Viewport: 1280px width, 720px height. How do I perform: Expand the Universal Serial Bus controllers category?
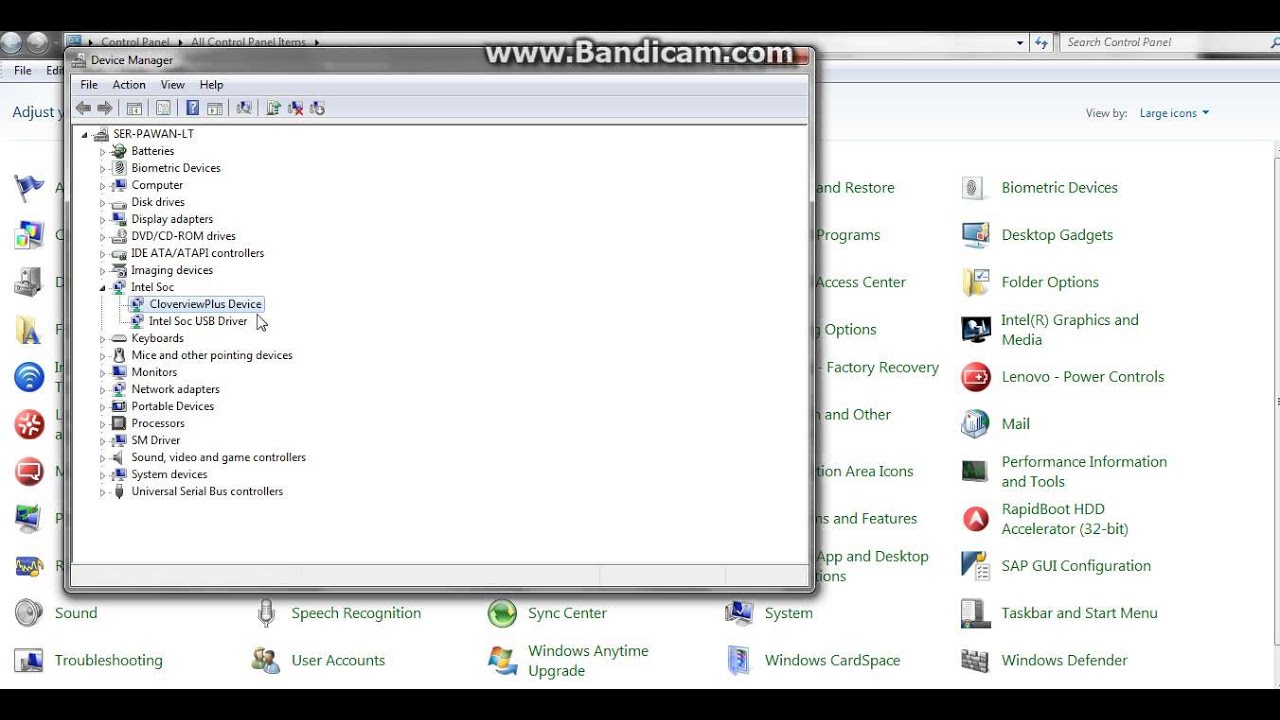coord(102,491)
